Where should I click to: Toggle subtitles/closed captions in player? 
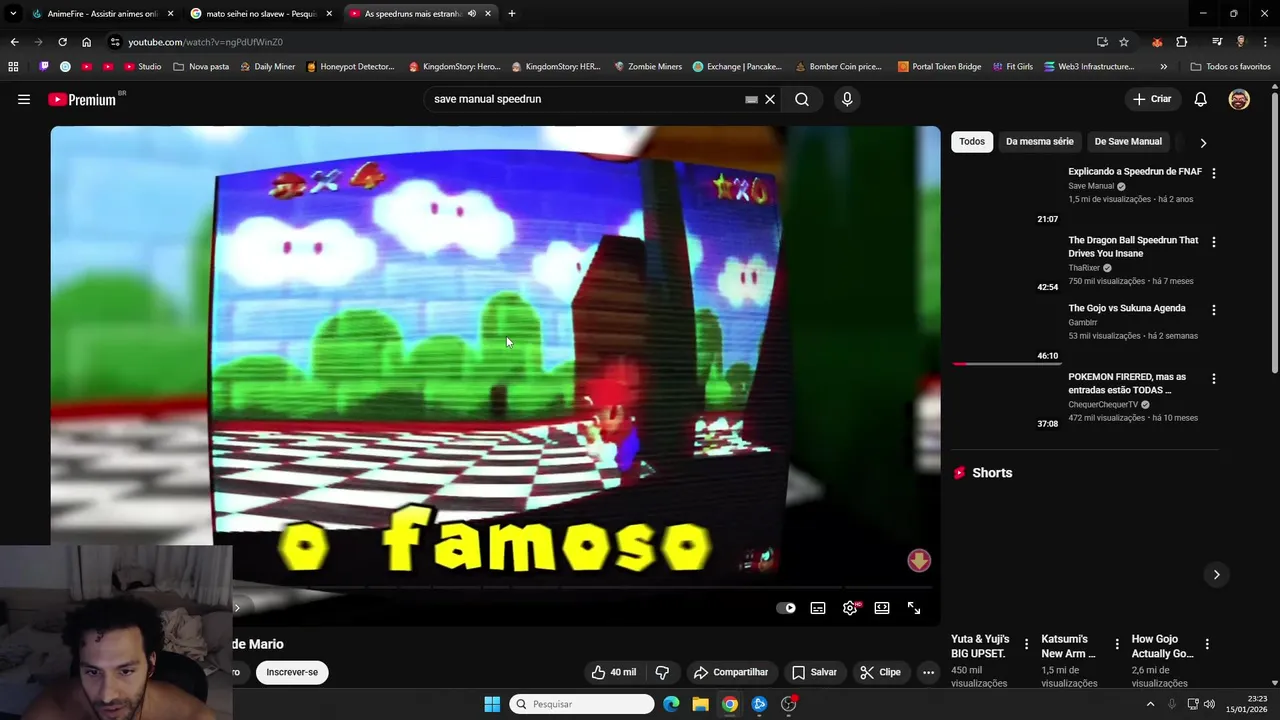click(x=818, y=608)
